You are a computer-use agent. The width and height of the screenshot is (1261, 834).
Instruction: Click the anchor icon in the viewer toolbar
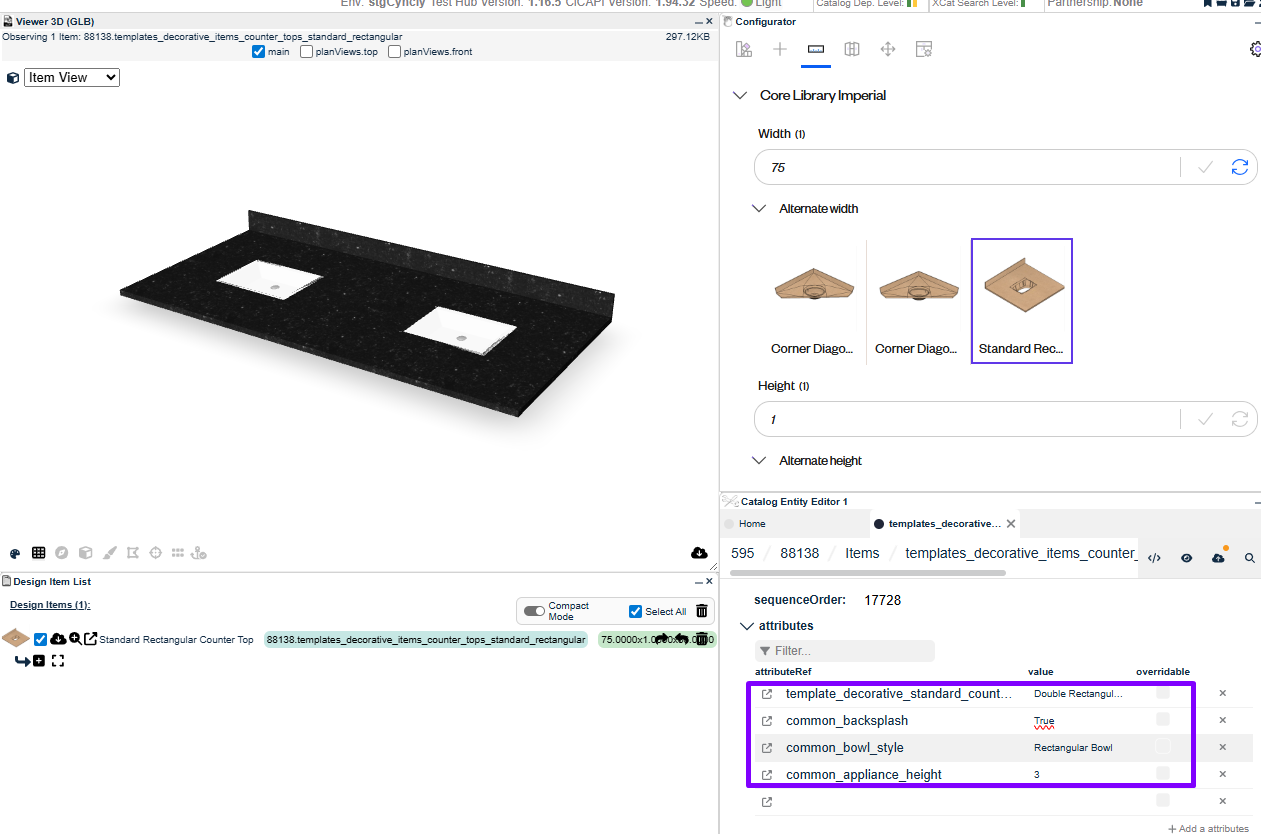(199, 553)
